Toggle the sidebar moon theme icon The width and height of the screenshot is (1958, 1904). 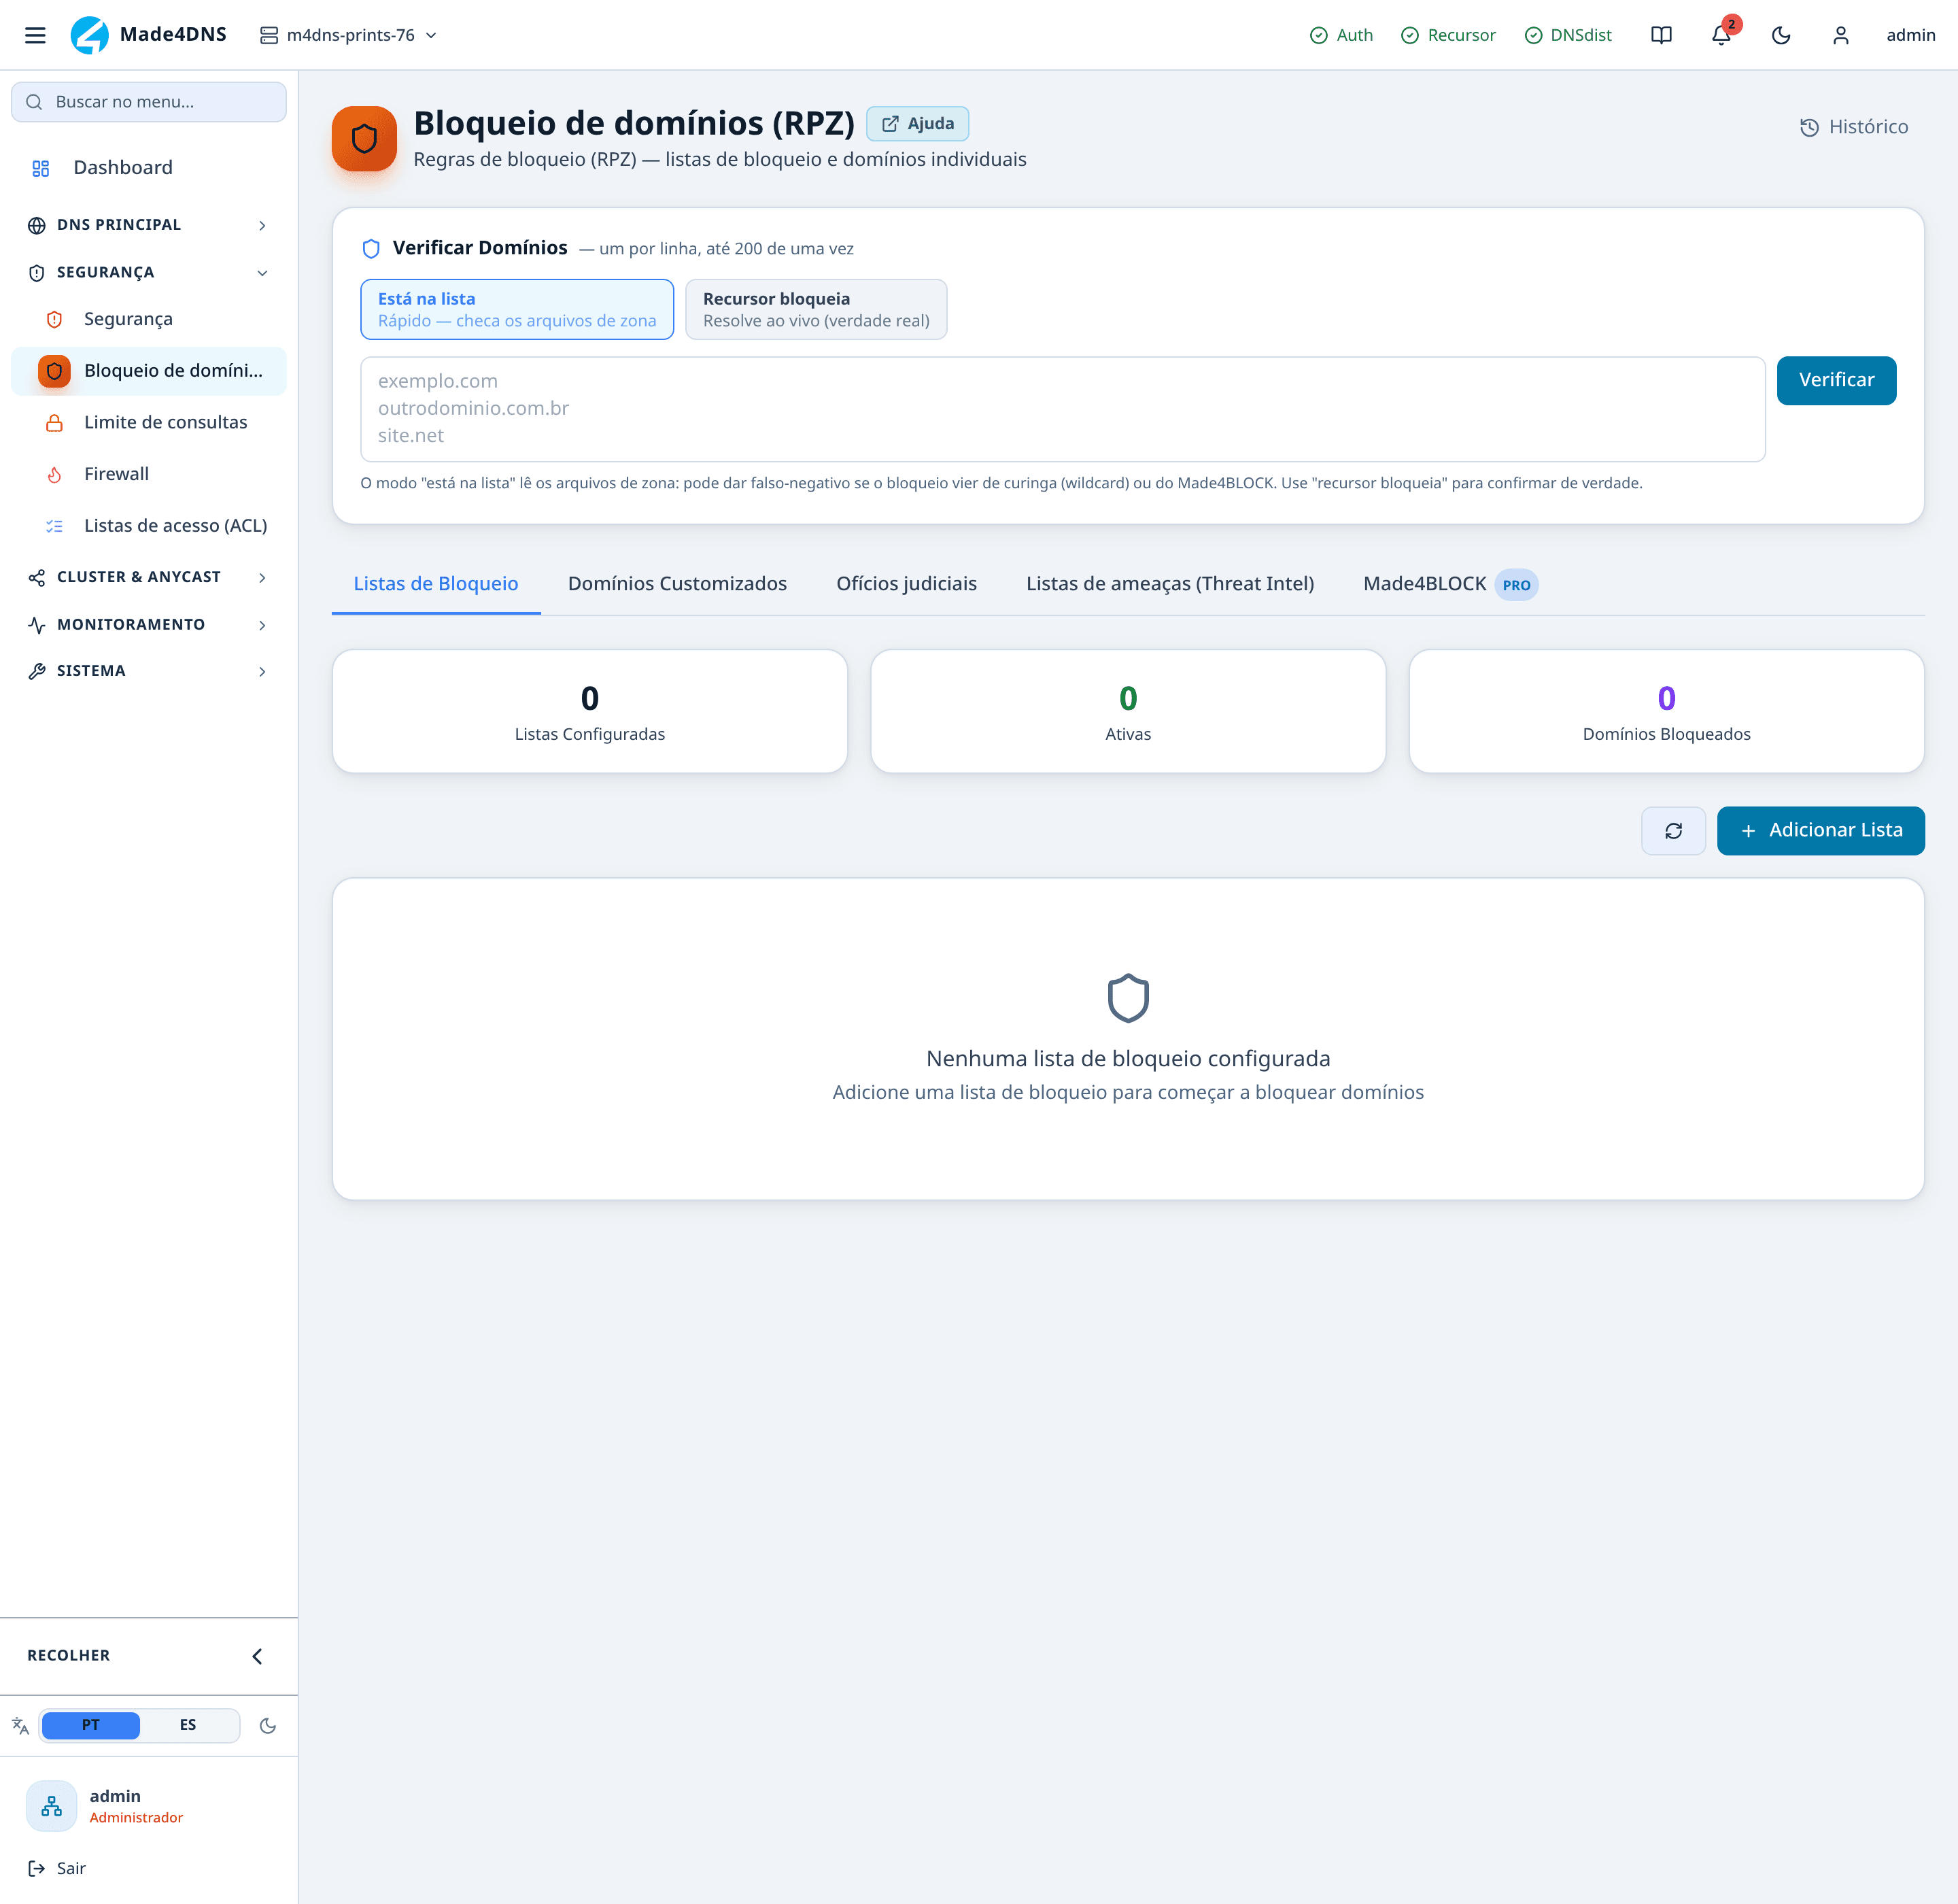(x=268, y=1726)
